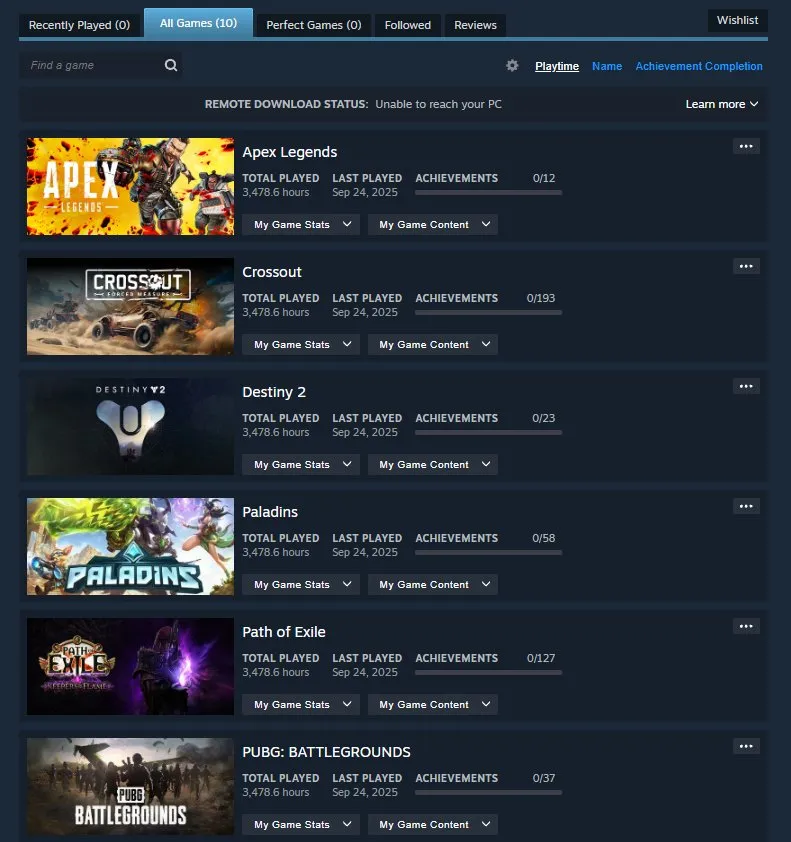
Task: Click the 'Unable to reach your PC' status text
Action: coord(438,104)
